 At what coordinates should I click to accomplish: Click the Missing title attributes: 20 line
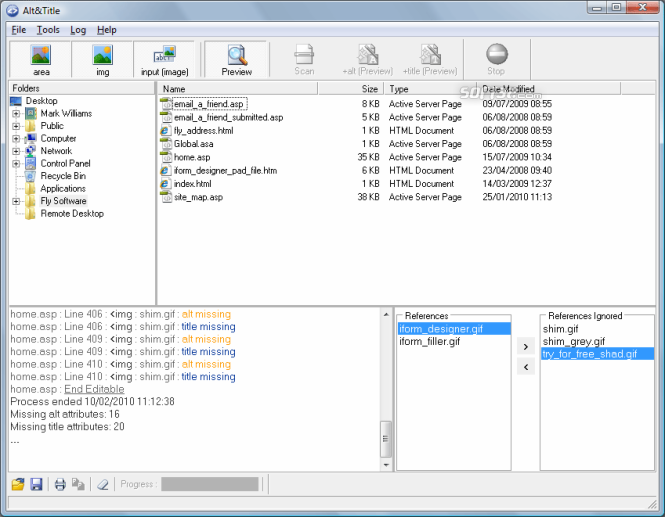point(67,426)
